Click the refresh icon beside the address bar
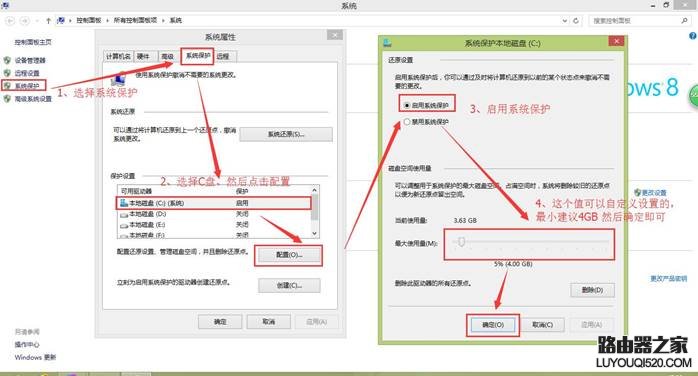 (576, 20)
